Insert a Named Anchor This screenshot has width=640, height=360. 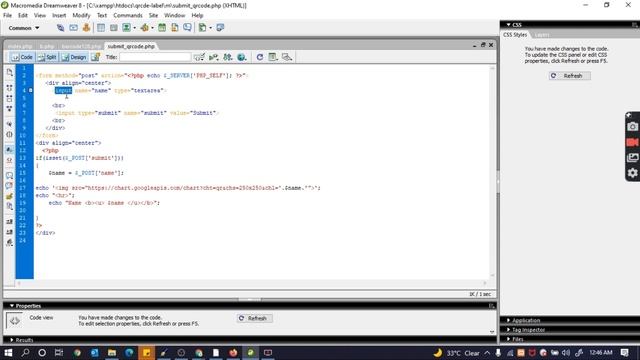[x=86, y=28]
